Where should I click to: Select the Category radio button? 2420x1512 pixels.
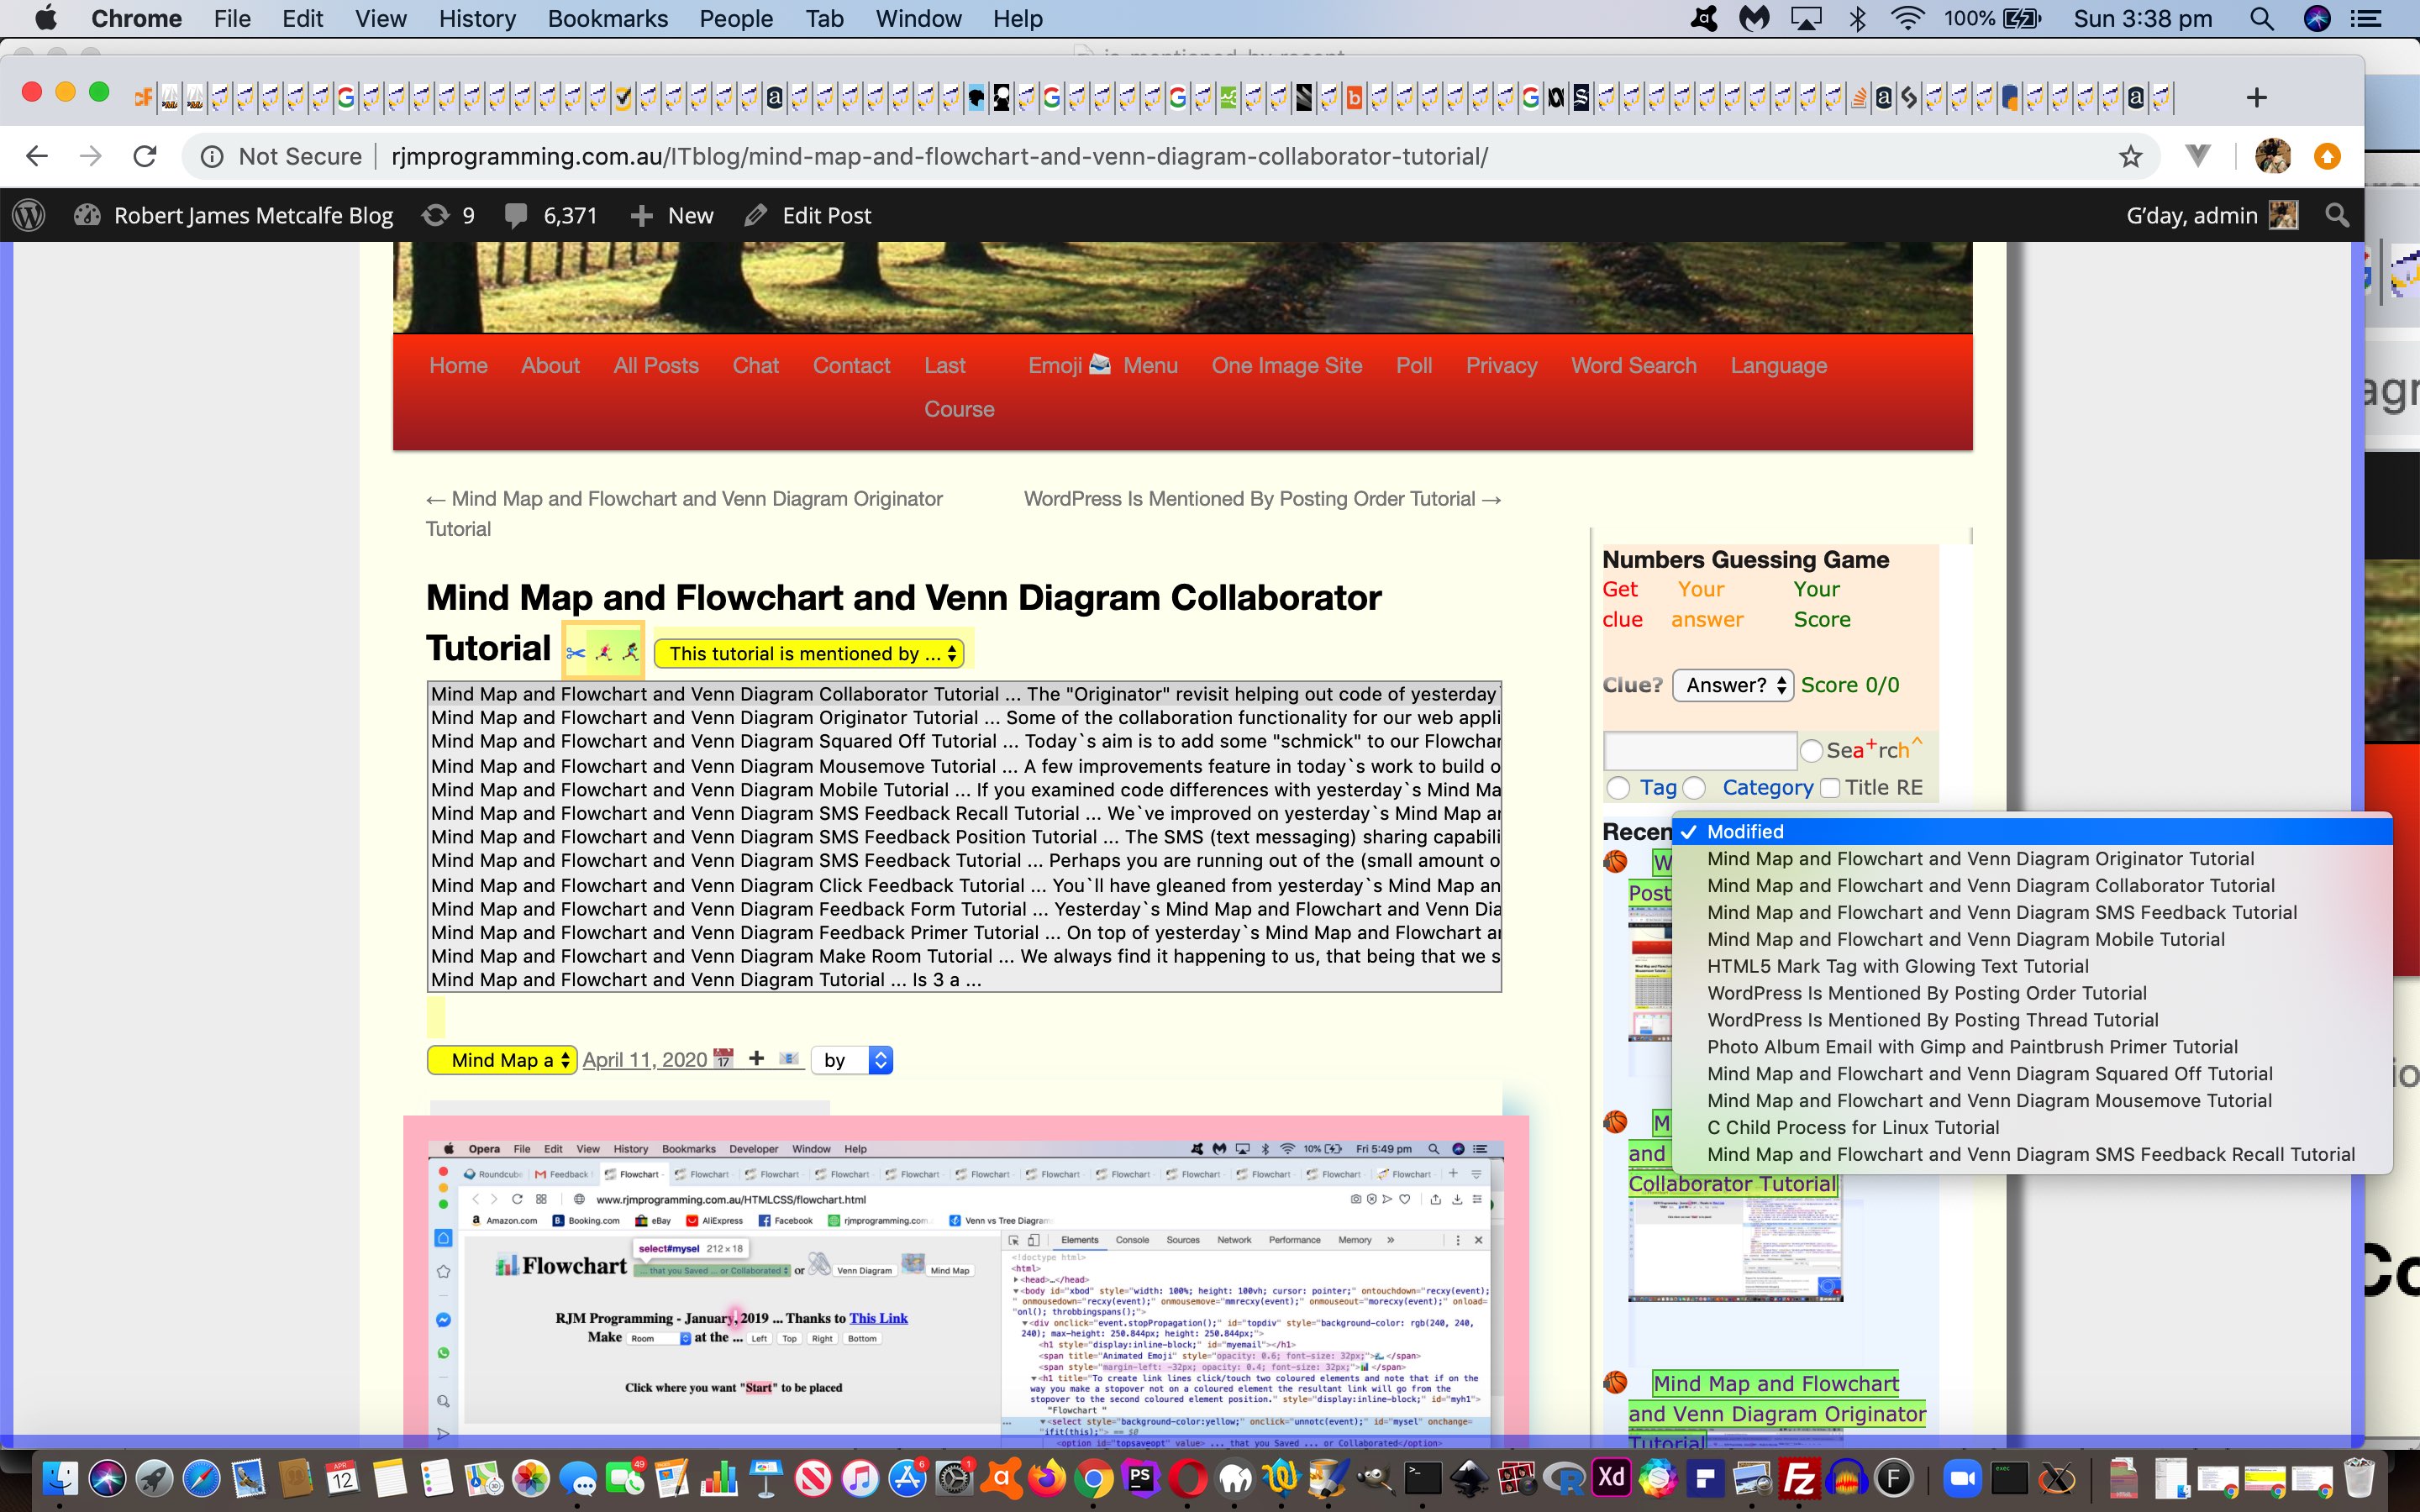click(1694, 788)
